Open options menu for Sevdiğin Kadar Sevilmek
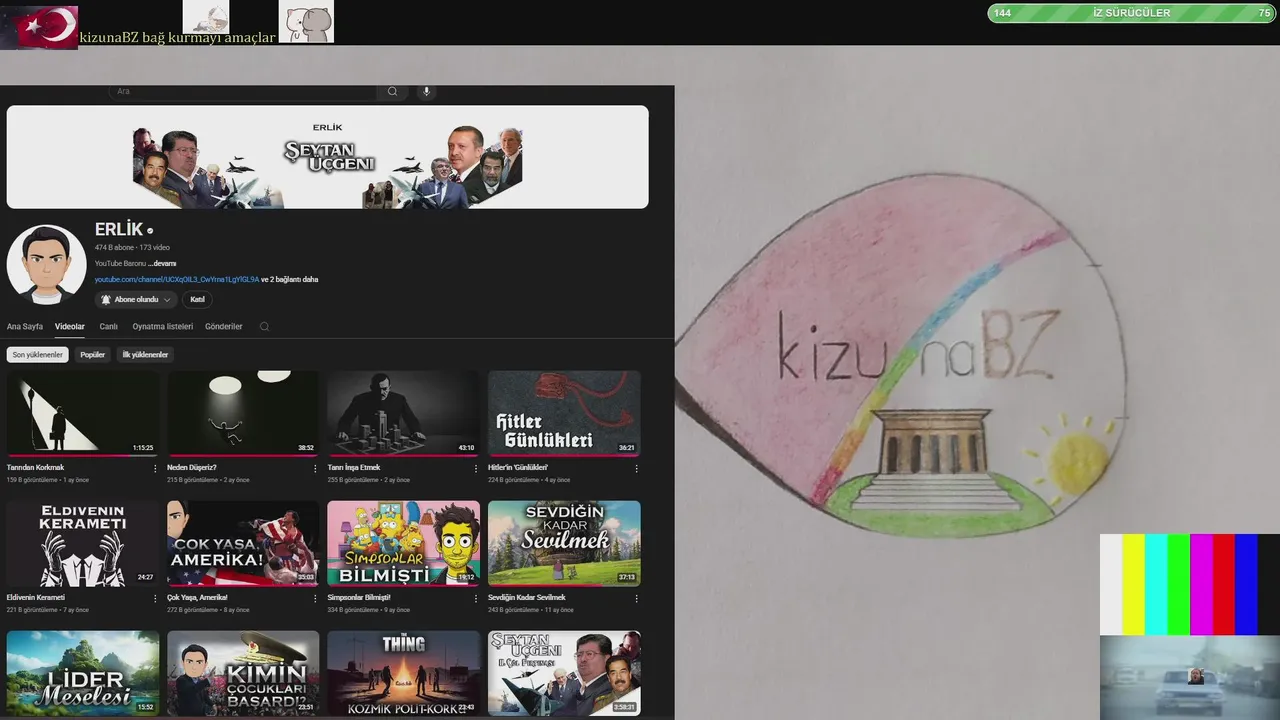This screenshot has width=1280, height=720. tap(636, 598)
